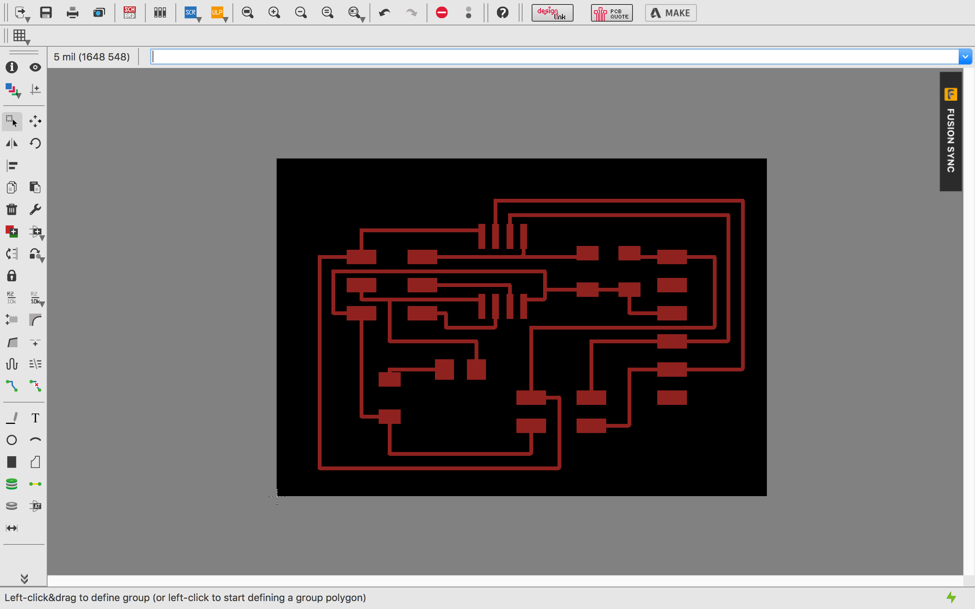Select the Circle tool

(12, 440)
